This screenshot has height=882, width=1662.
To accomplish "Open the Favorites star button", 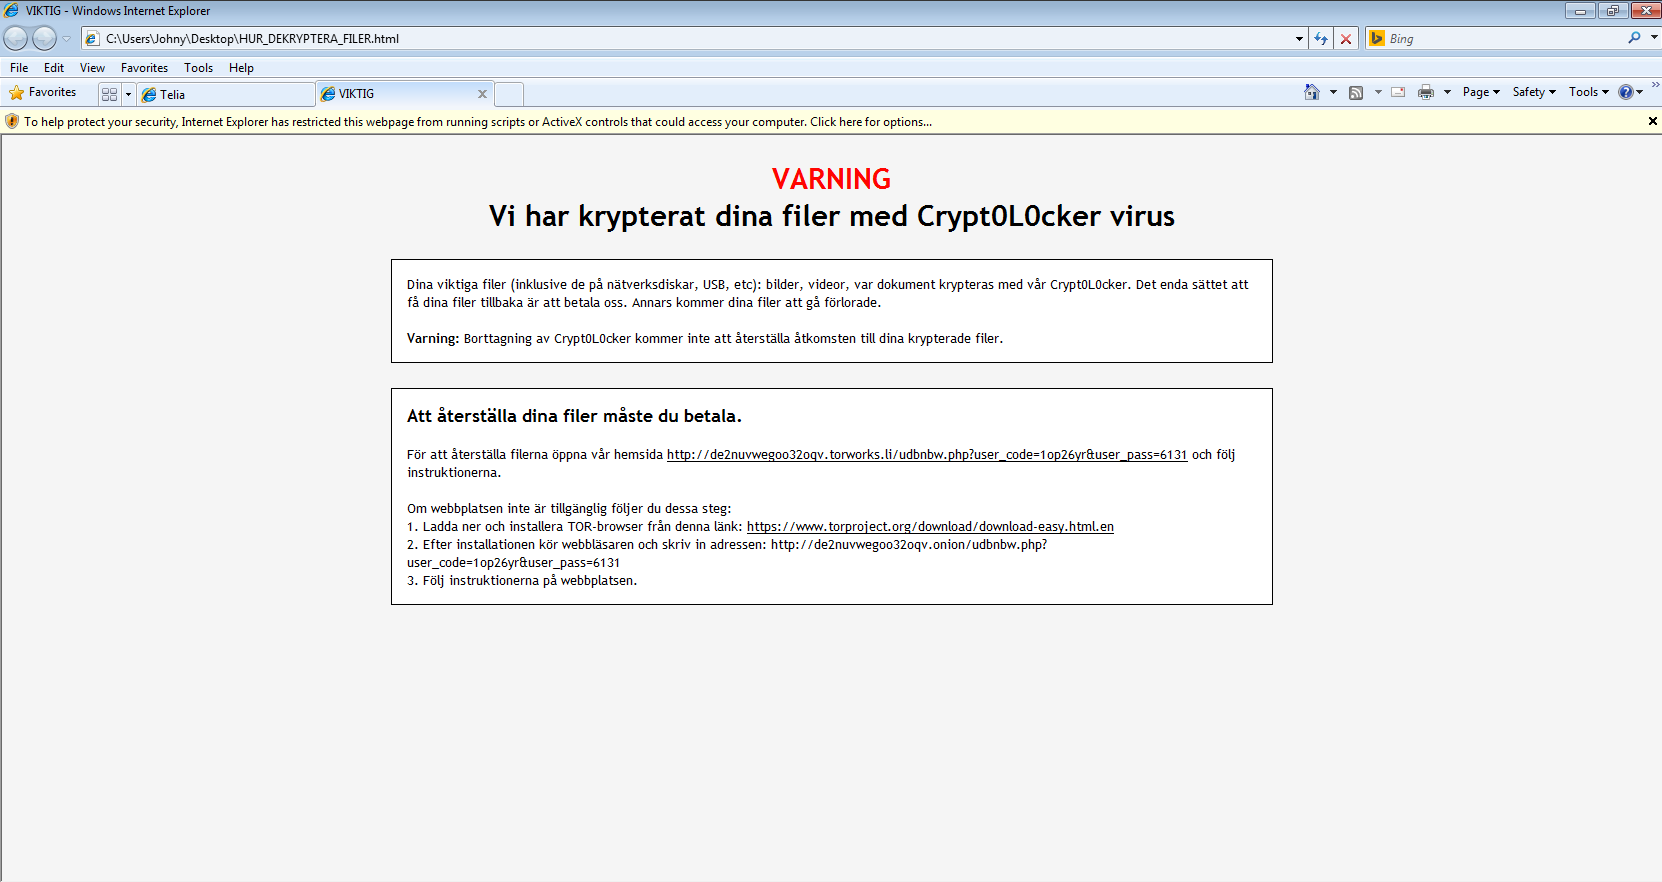I will (43, 93).
